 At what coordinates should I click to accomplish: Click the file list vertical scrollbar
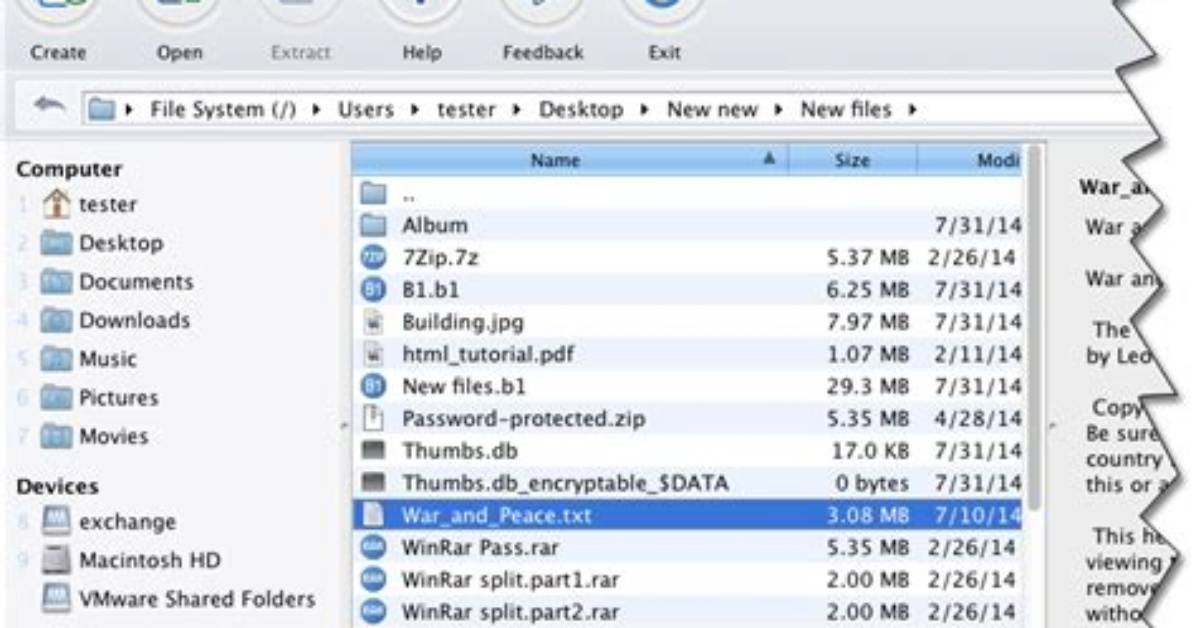1034,328
